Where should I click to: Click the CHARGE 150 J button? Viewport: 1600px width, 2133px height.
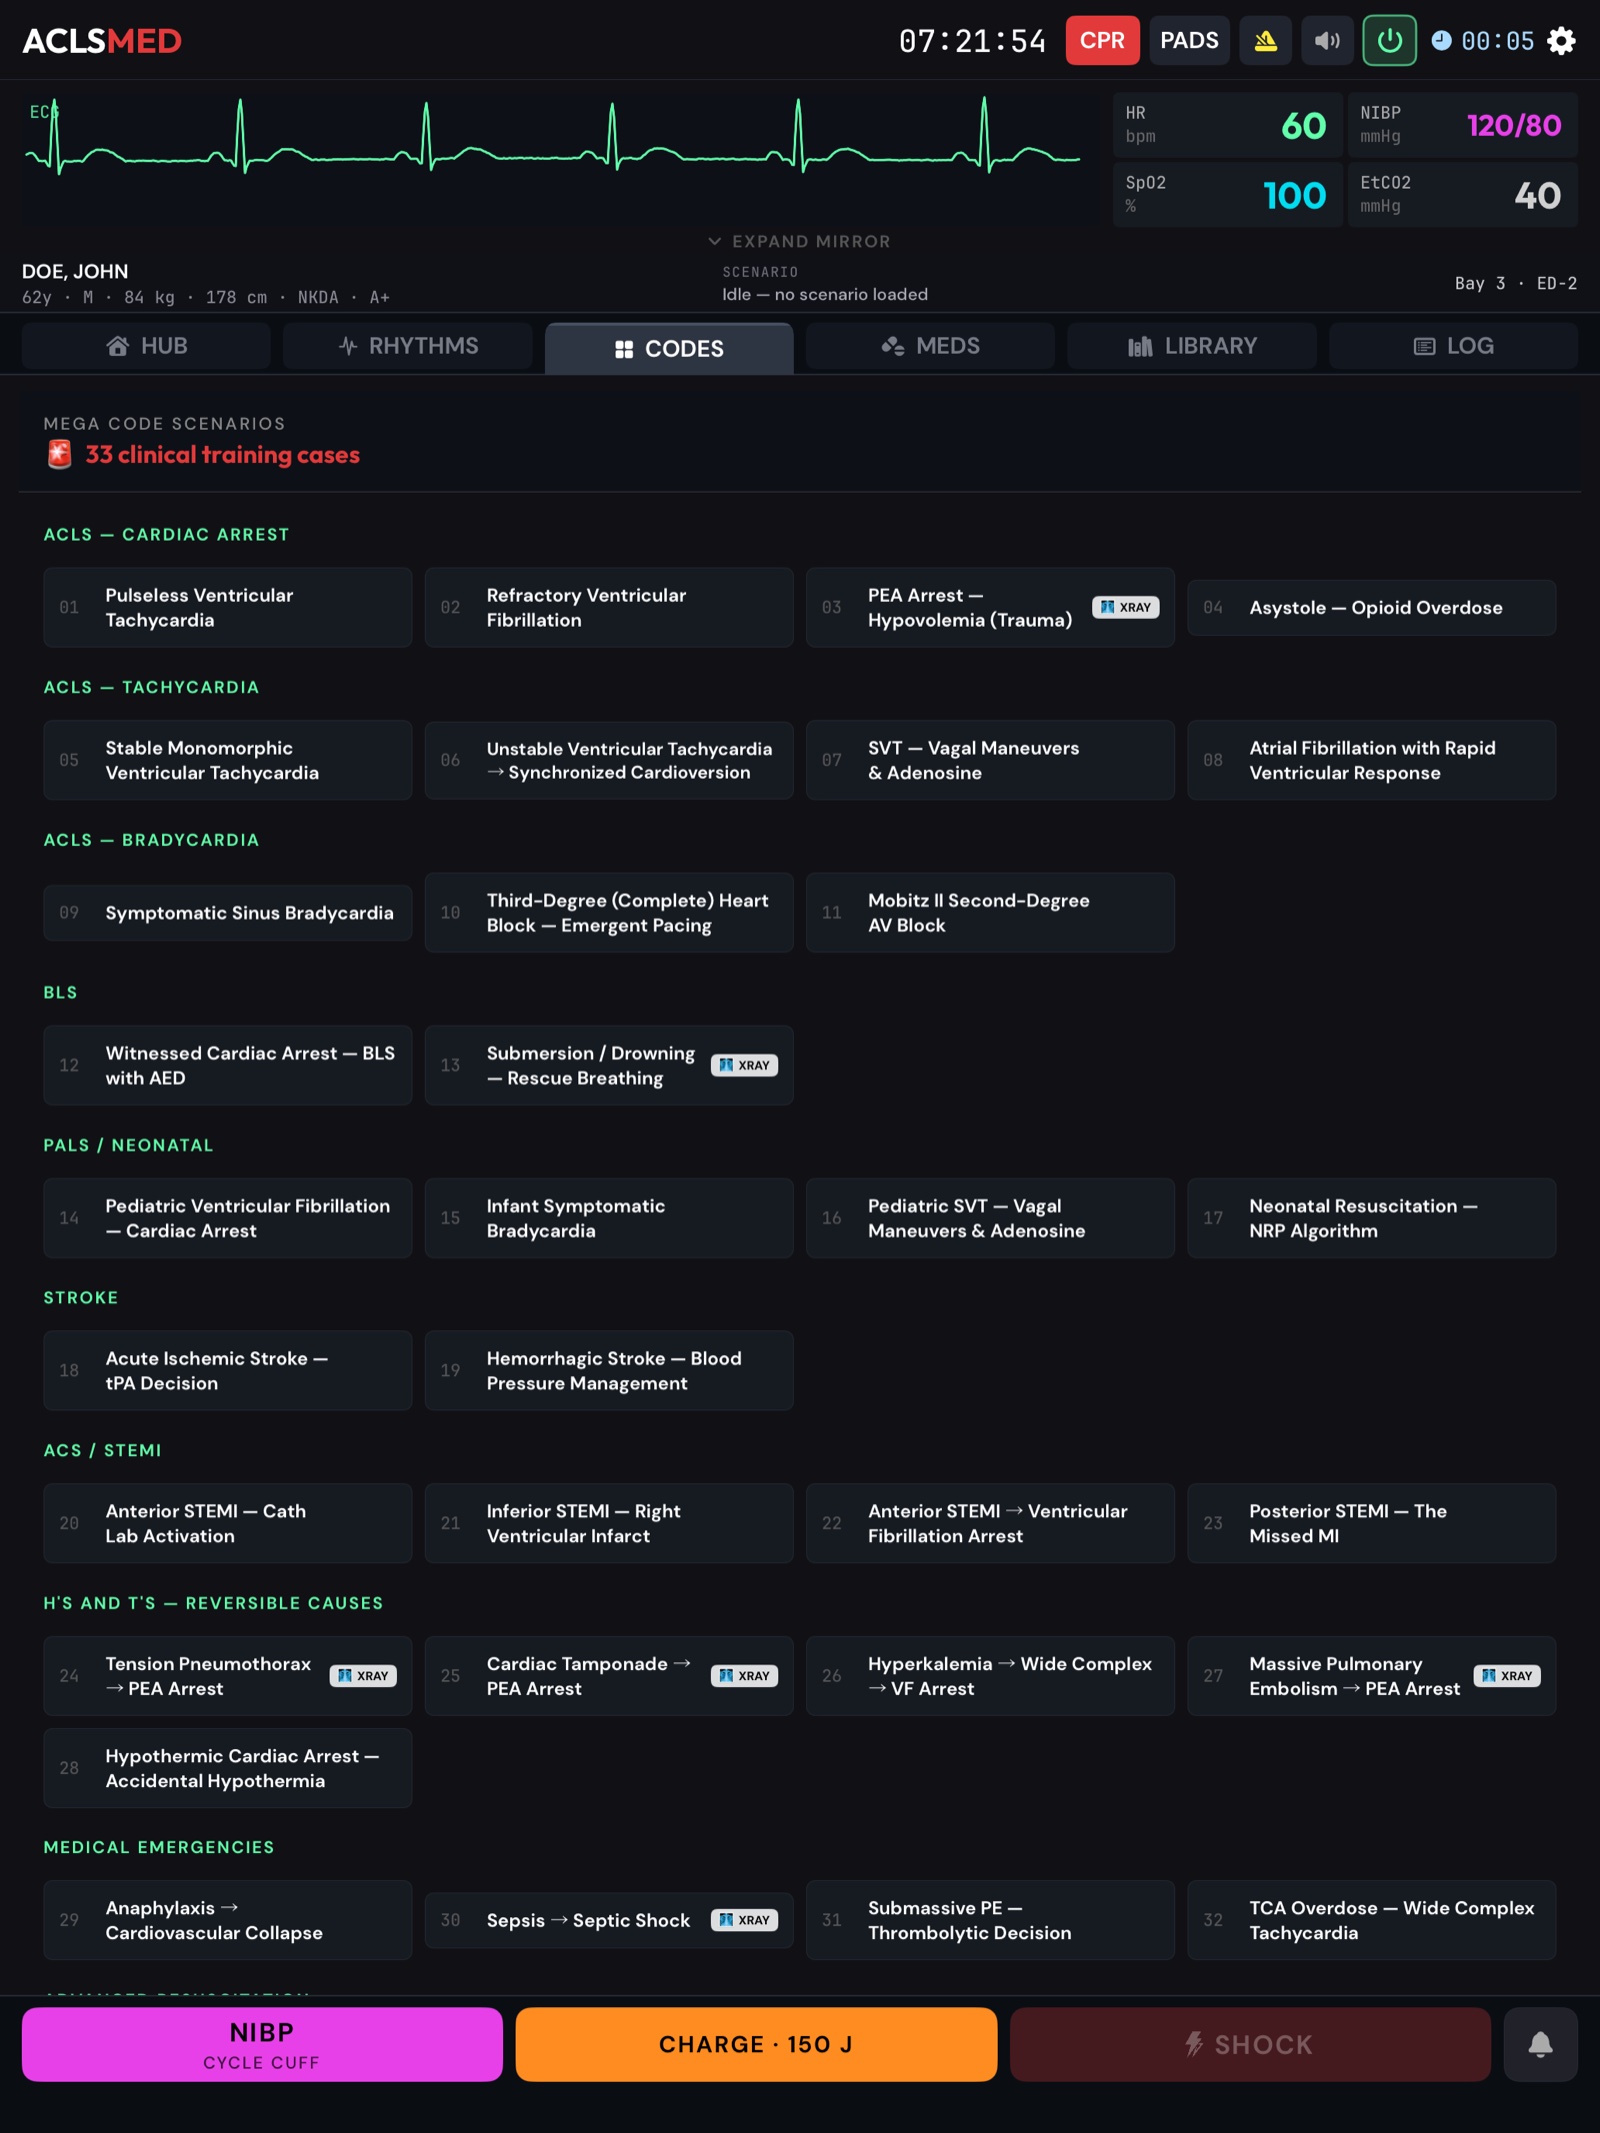click(756, 2044)
